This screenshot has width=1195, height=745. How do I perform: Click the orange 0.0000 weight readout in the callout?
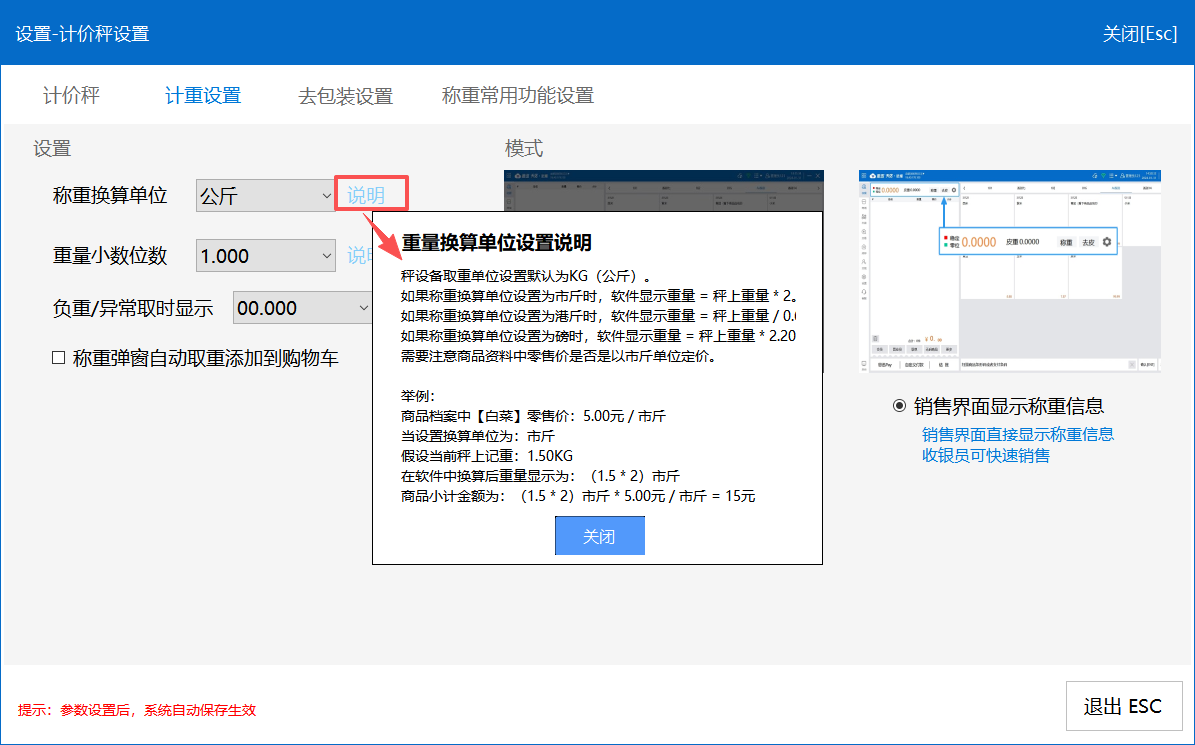tap(978, 242)
